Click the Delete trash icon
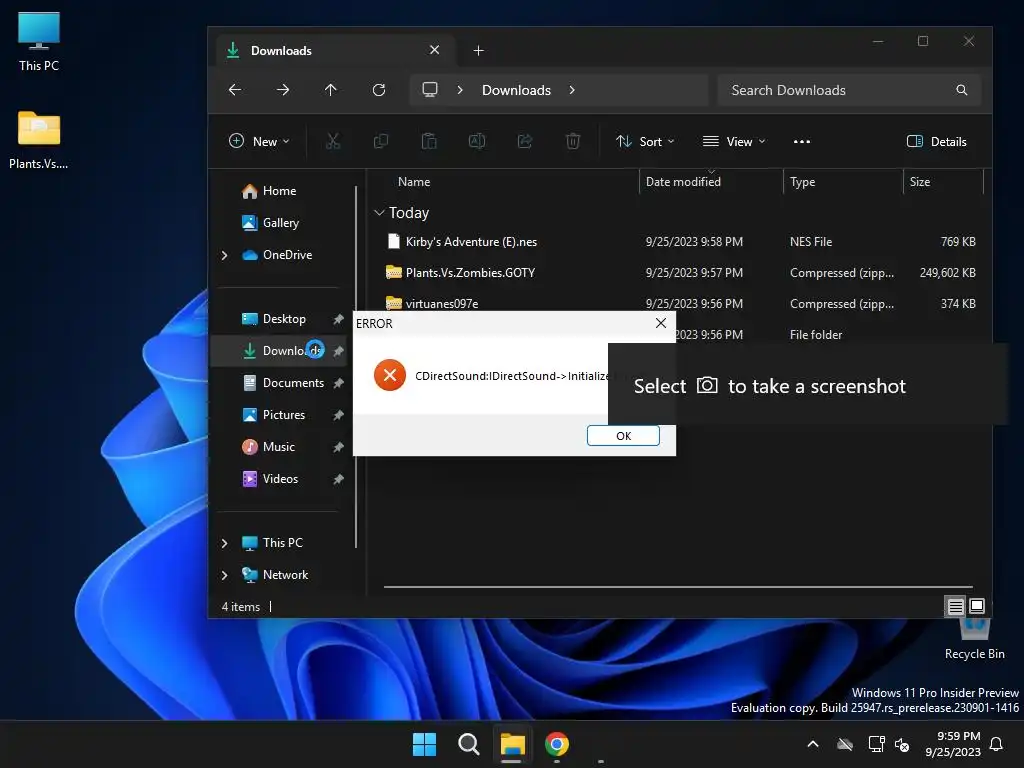The image size is (1024, 768). tap(573, 141)
